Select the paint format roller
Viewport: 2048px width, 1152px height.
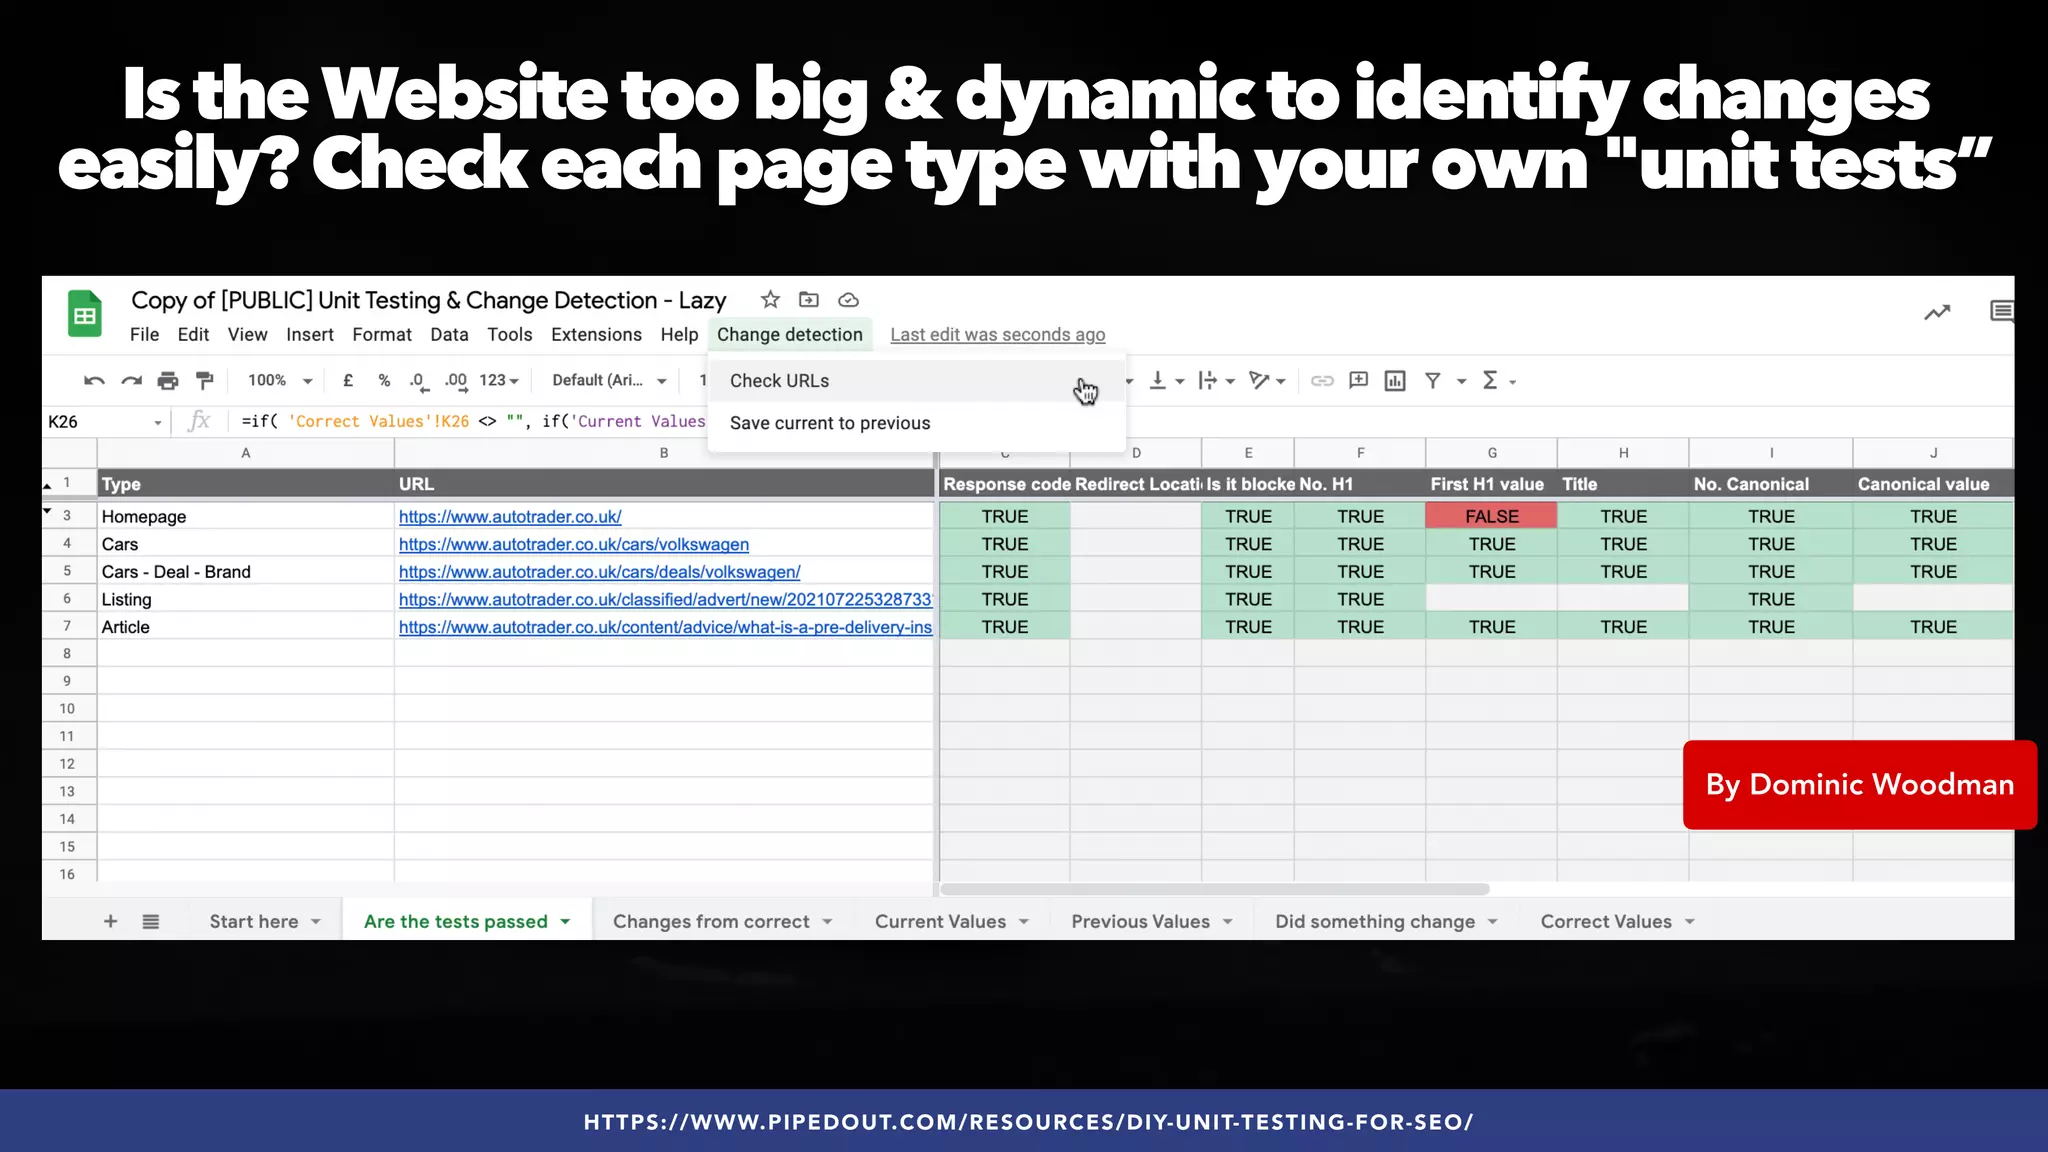205,381
